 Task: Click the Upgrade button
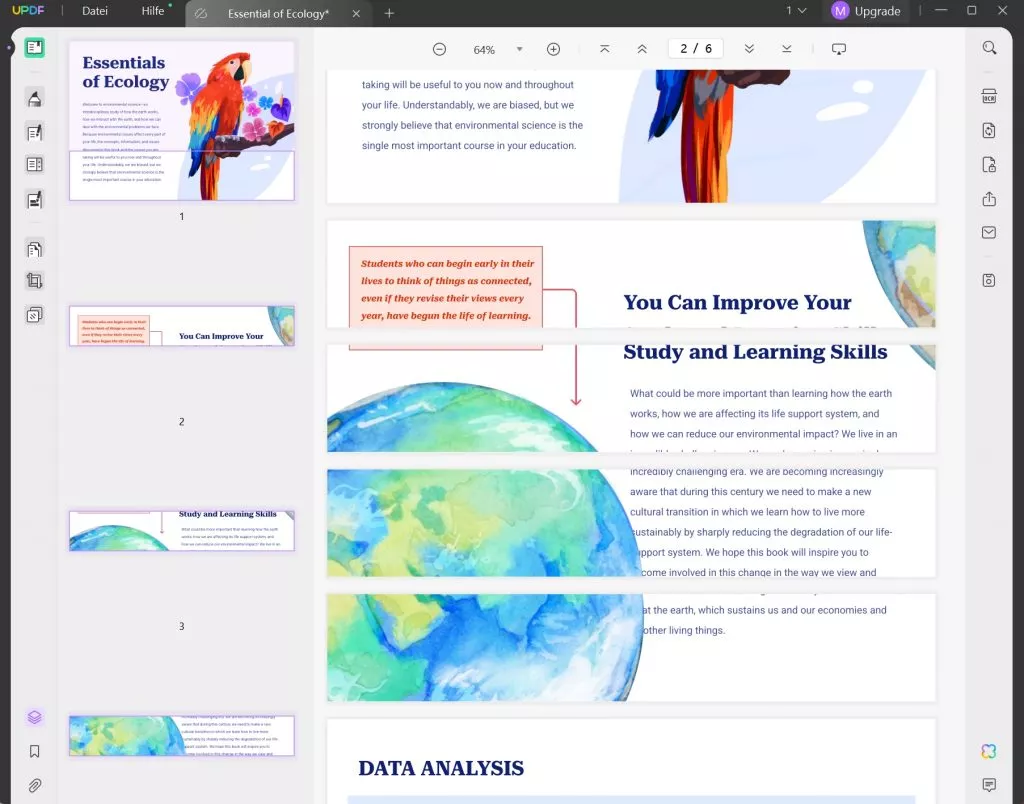click(866, 10)
